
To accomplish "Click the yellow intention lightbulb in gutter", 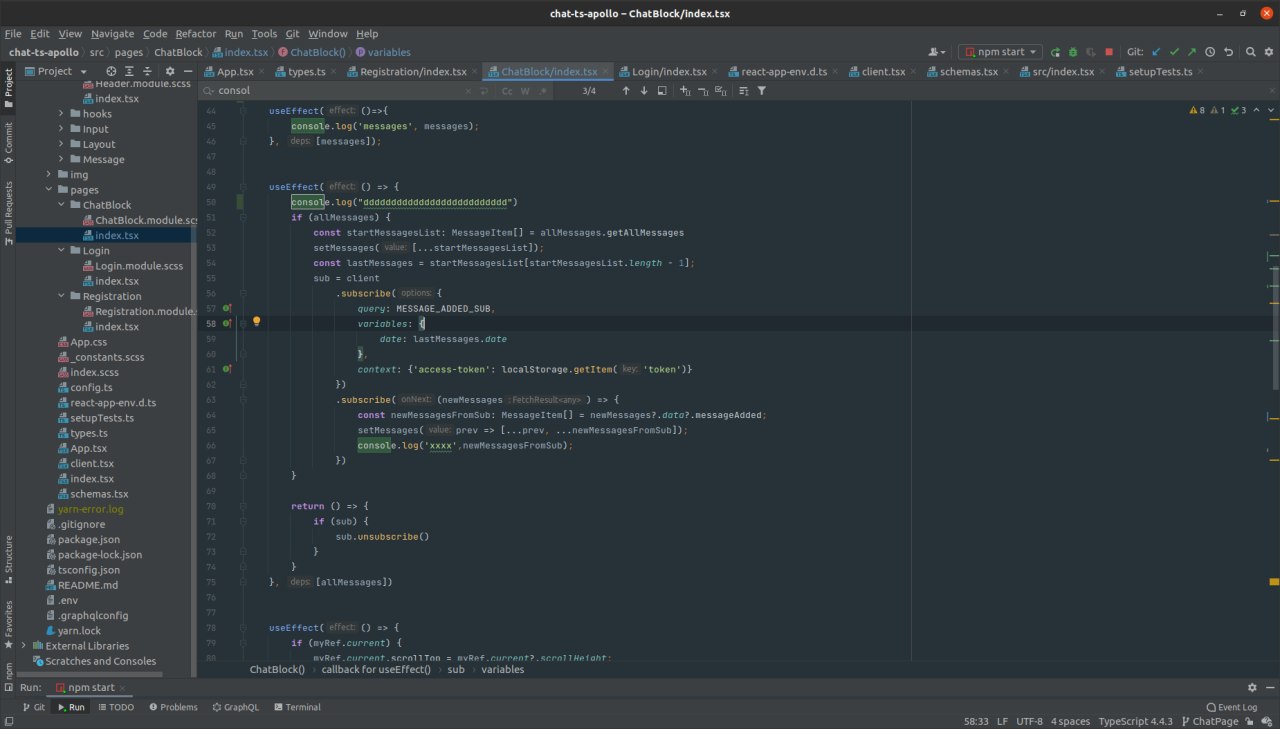I will click(257, 322).
